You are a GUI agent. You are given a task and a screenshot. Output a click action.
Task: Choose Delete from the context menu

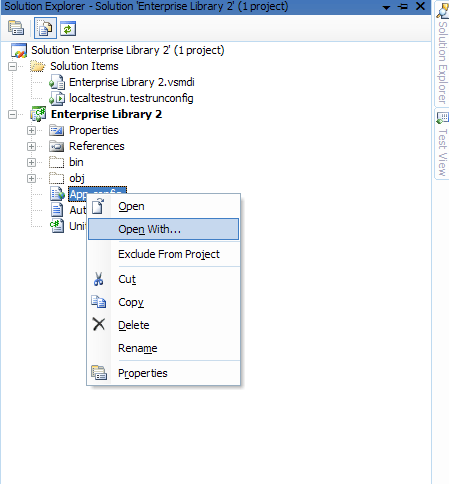pyautogui.click(x=163, y=325)
